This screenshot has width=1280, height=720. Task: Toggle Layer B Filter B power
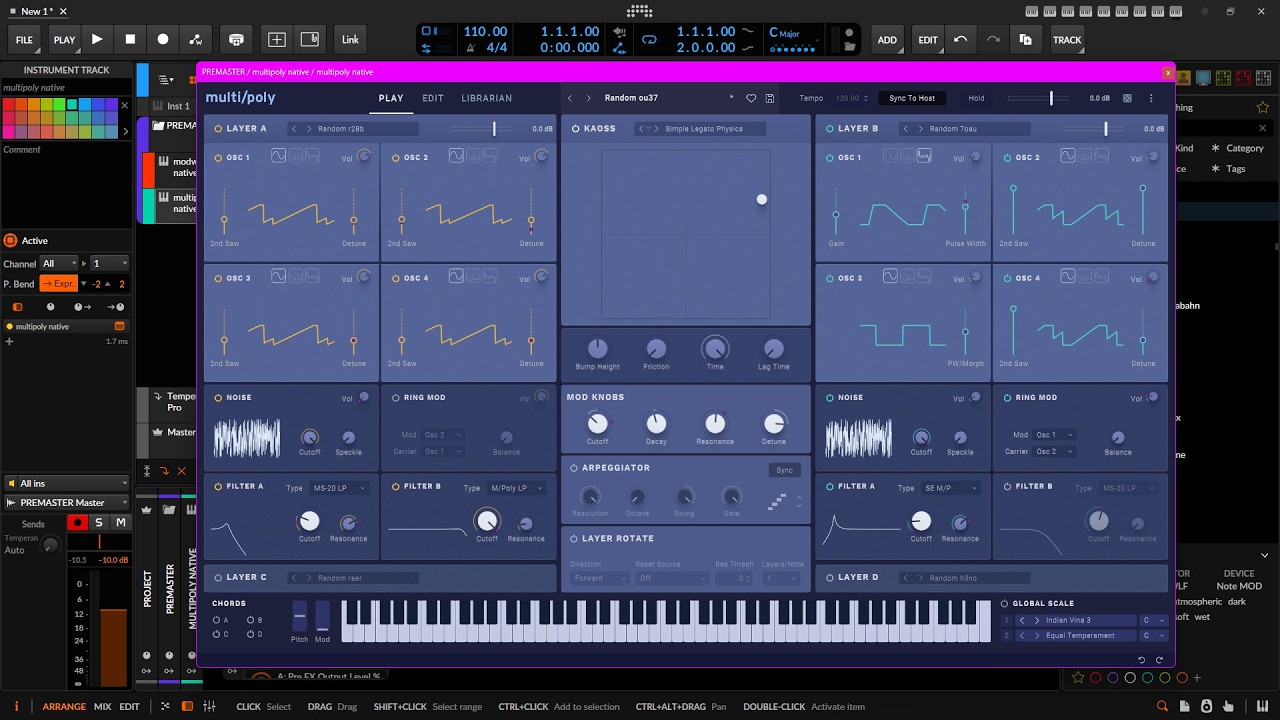click(x=1006, y=486)
